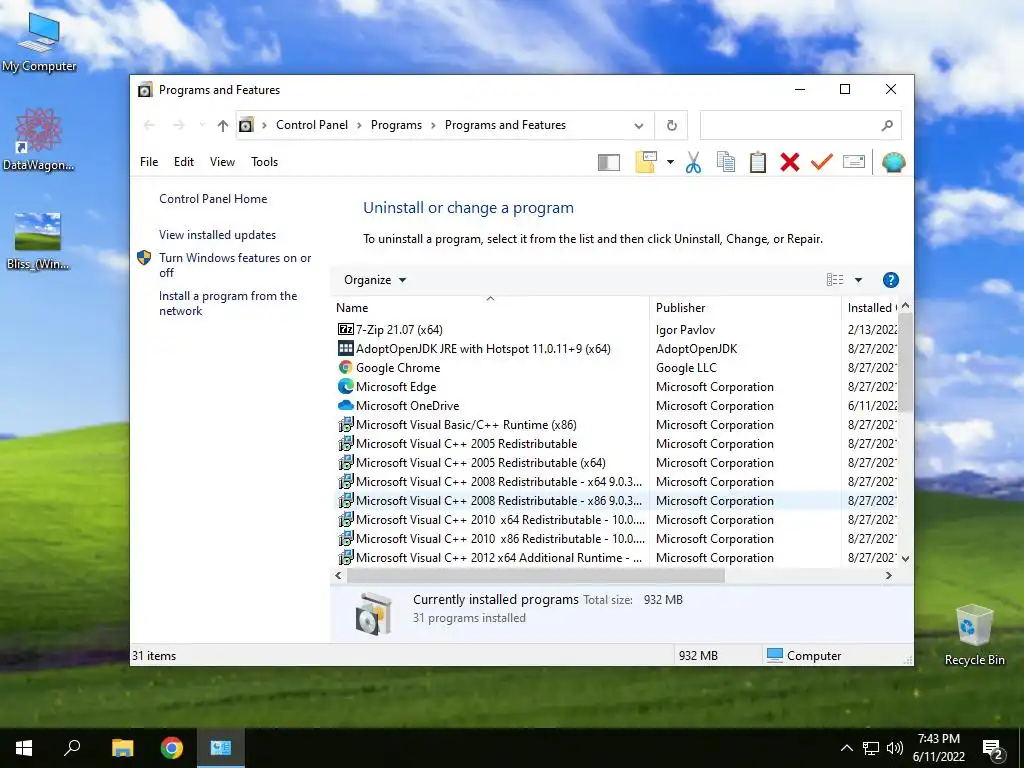Select the Recycle Bin desktop icon

point(974,635)
